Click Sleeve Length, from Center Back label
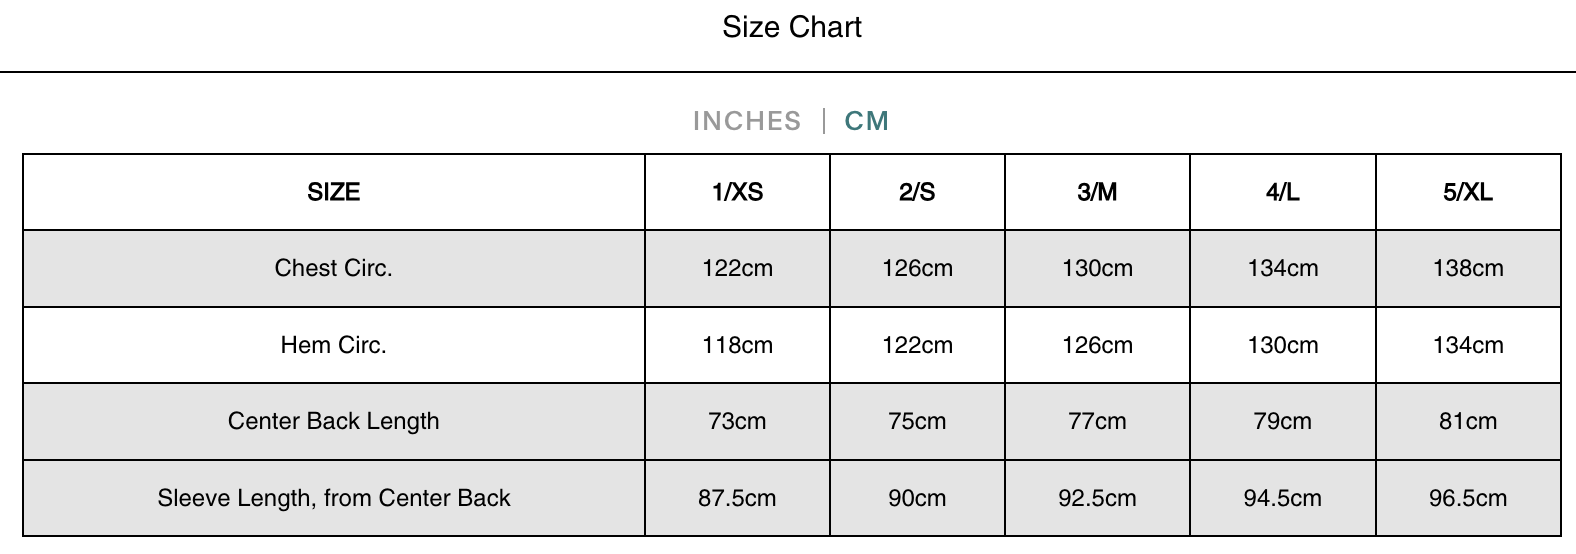This screenshot has width=1576, height=554. tap(333, 498)
